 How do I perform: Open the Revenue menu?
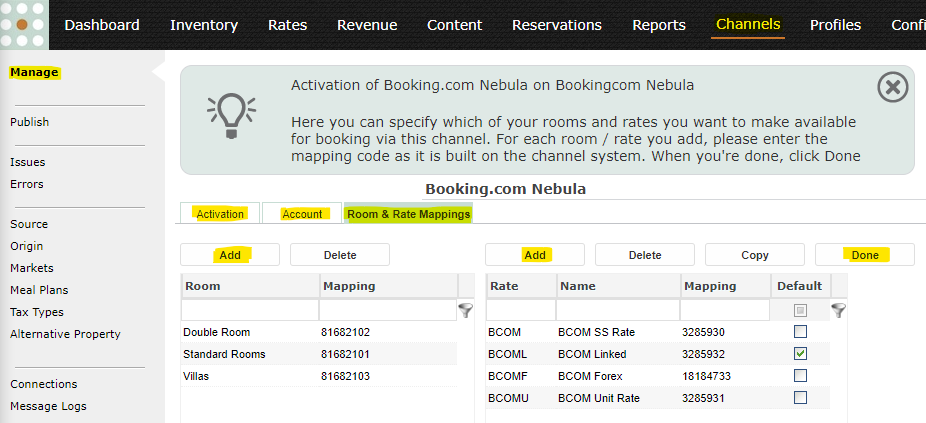[x=367, y=25]
